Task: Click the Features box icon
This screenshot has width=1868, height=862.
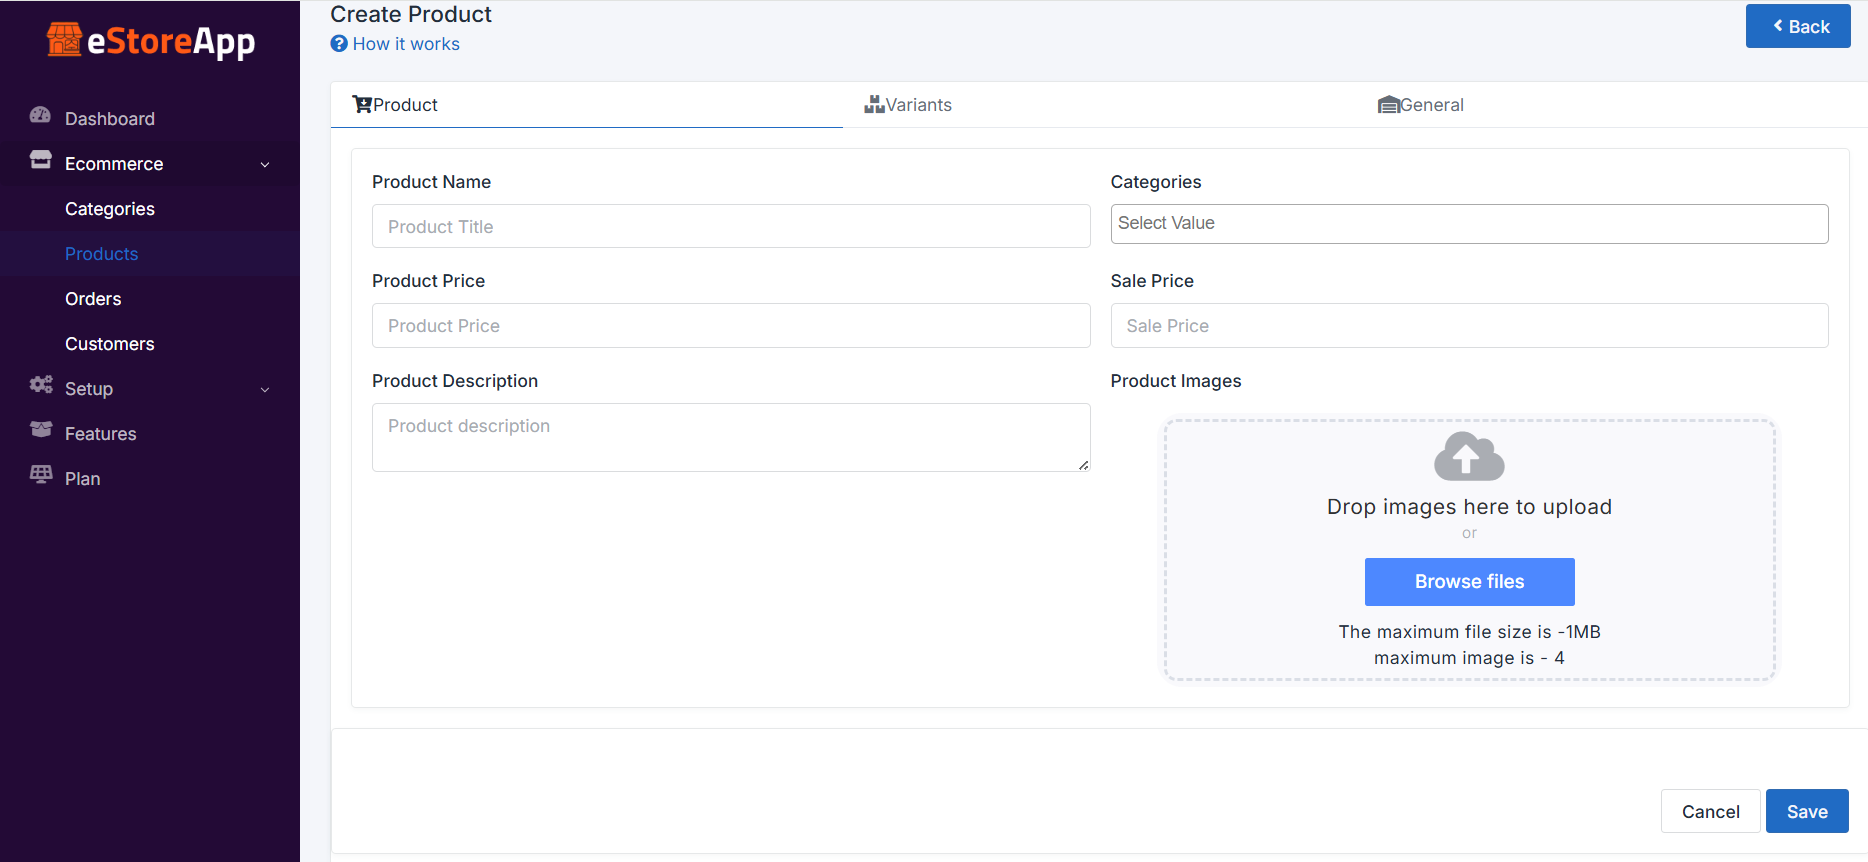Action: [x=41, y=430]
